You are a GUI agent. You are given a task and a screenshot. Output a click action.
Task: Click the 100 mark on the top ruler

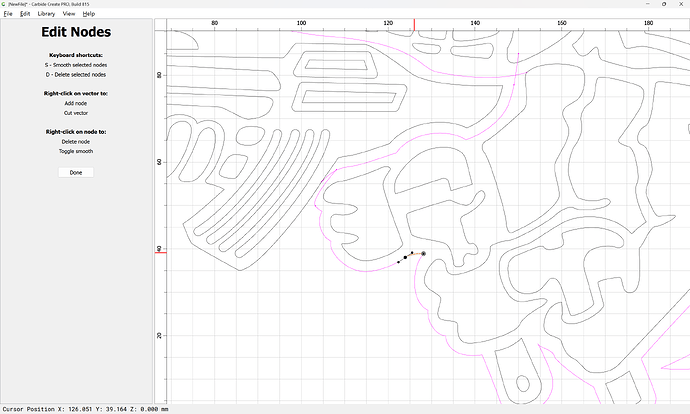[x=301, y=23]
